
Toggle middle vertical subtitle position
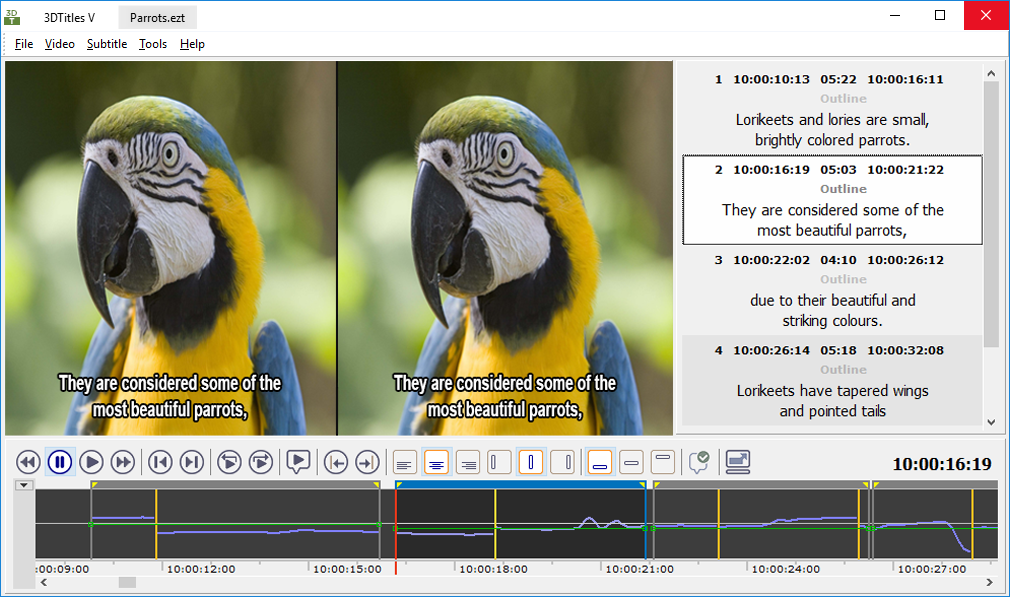point(631,462)
